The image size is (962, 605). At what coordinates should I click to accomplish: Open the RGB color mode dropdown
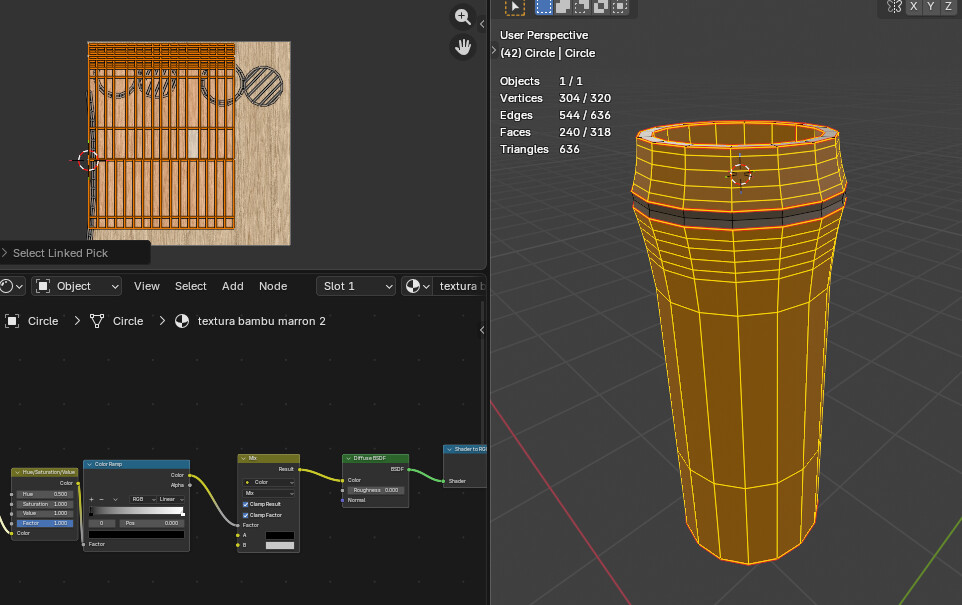[x=142, y=499]
